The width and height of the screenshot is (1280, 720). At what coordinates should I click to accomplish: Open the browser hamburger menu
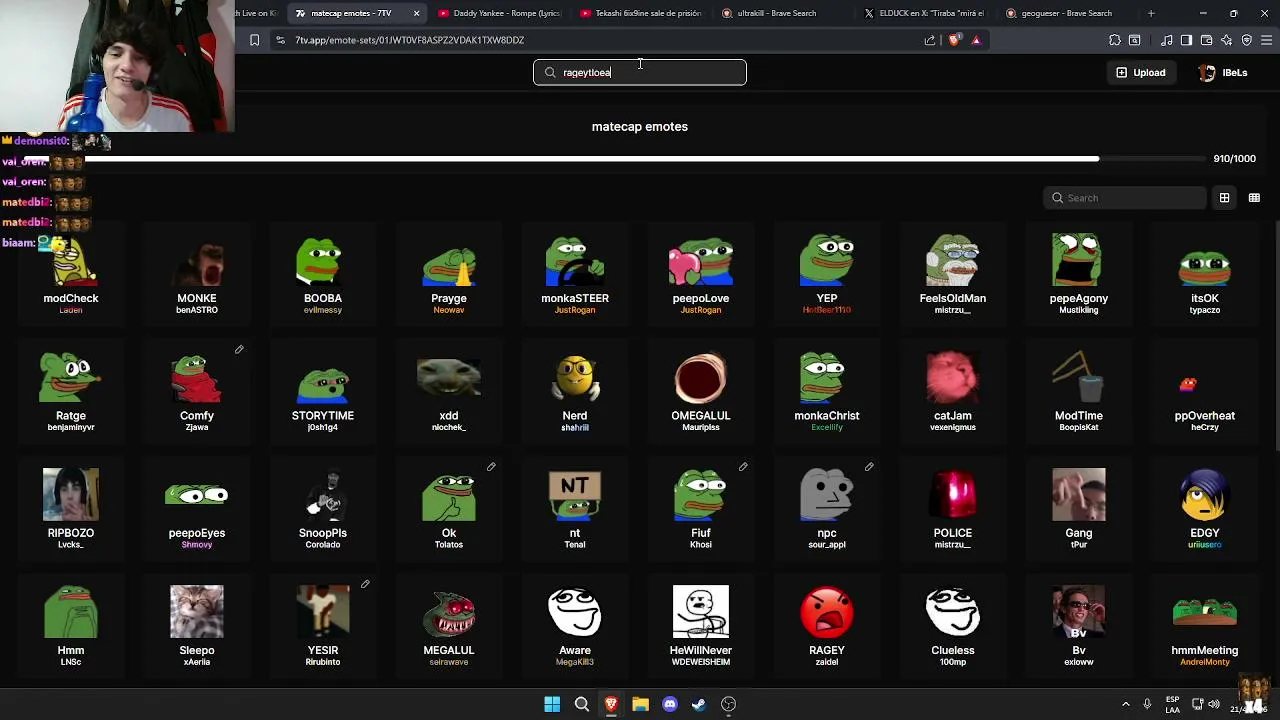[x=1267, y=40]
